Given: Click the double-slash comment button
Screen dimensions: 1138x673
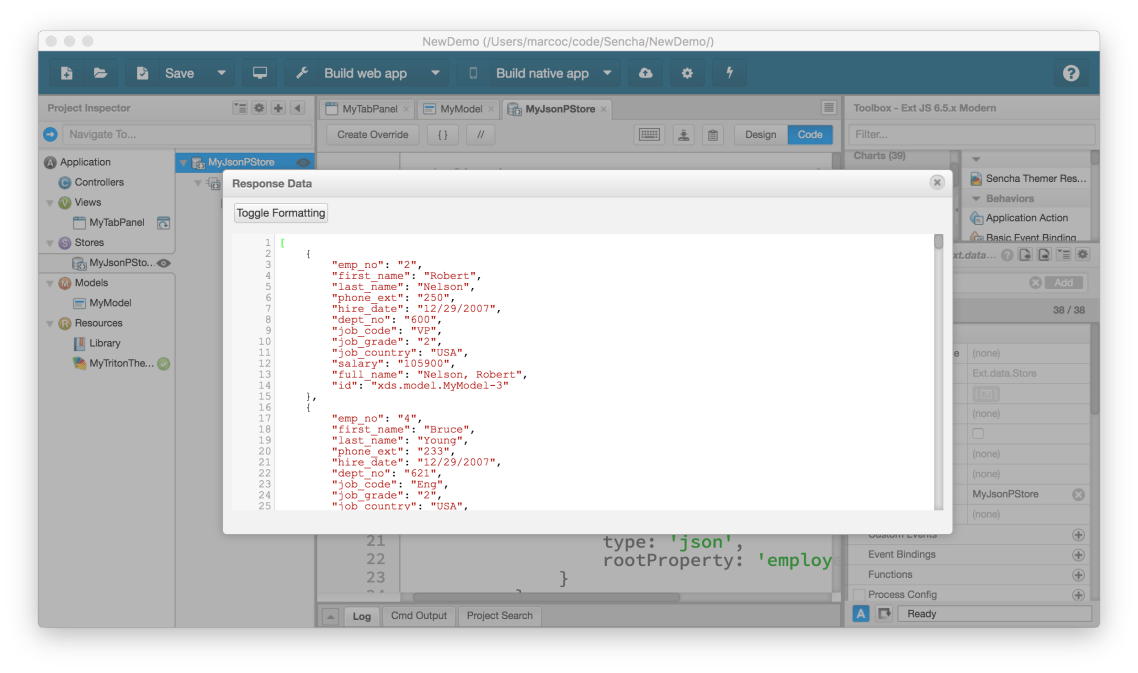Looking at the screenshot, I should click(480, 134).
